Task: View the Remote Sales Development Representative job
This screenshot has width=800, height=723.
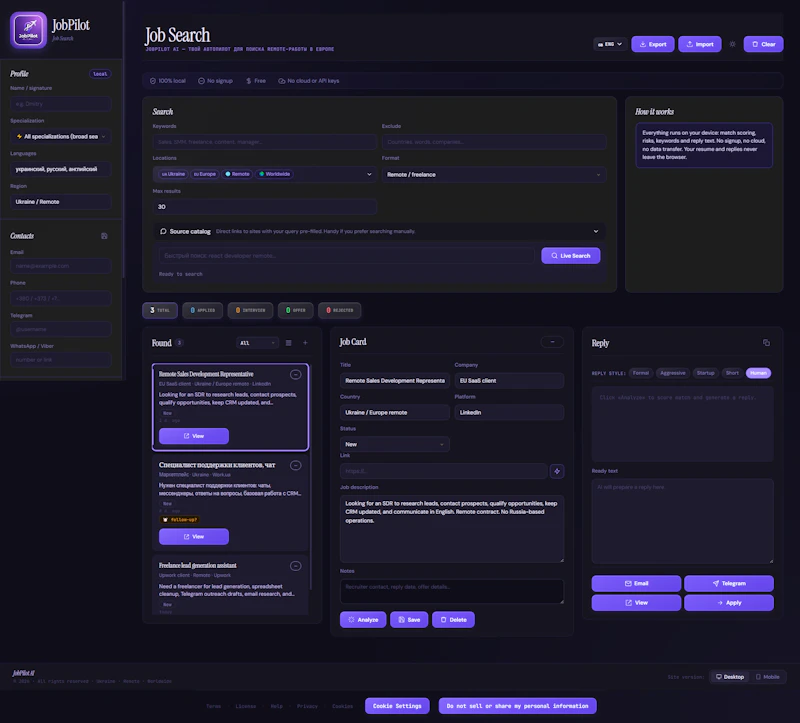Action: pyautogui.click(x=194, y=436)
